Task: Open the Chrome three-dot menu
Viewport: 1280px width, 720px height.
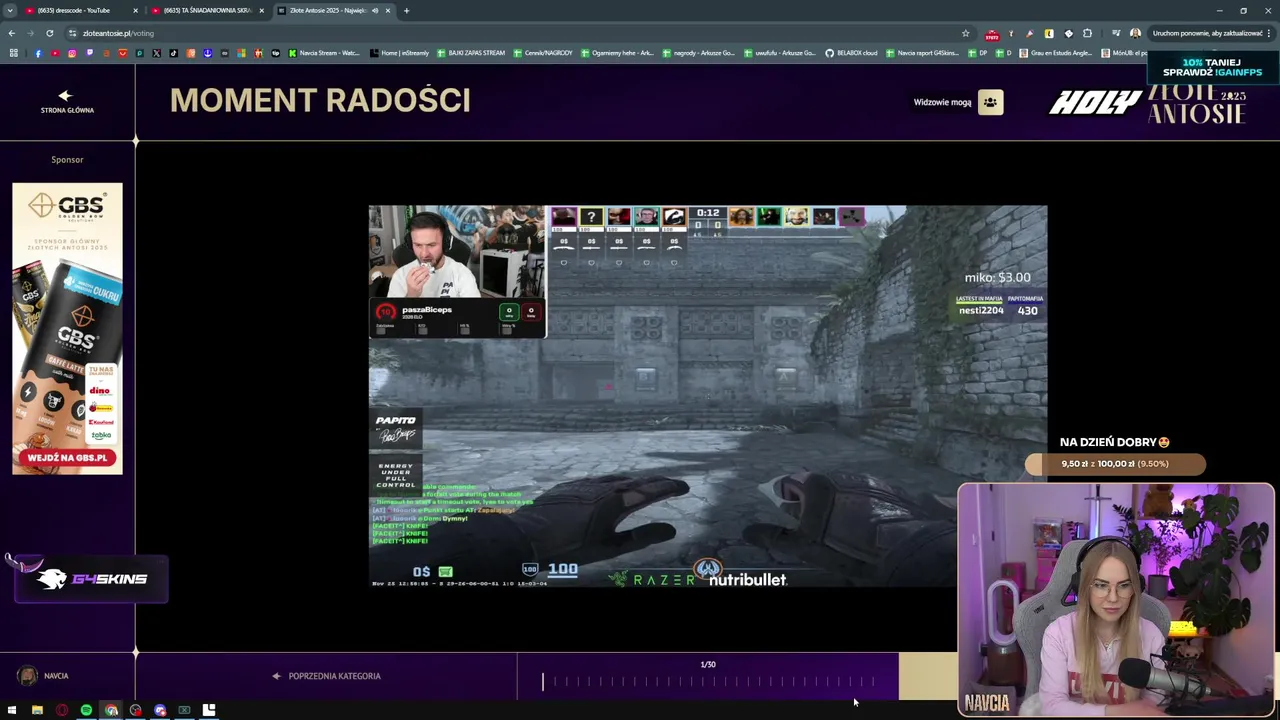Action: [1269, 33]
